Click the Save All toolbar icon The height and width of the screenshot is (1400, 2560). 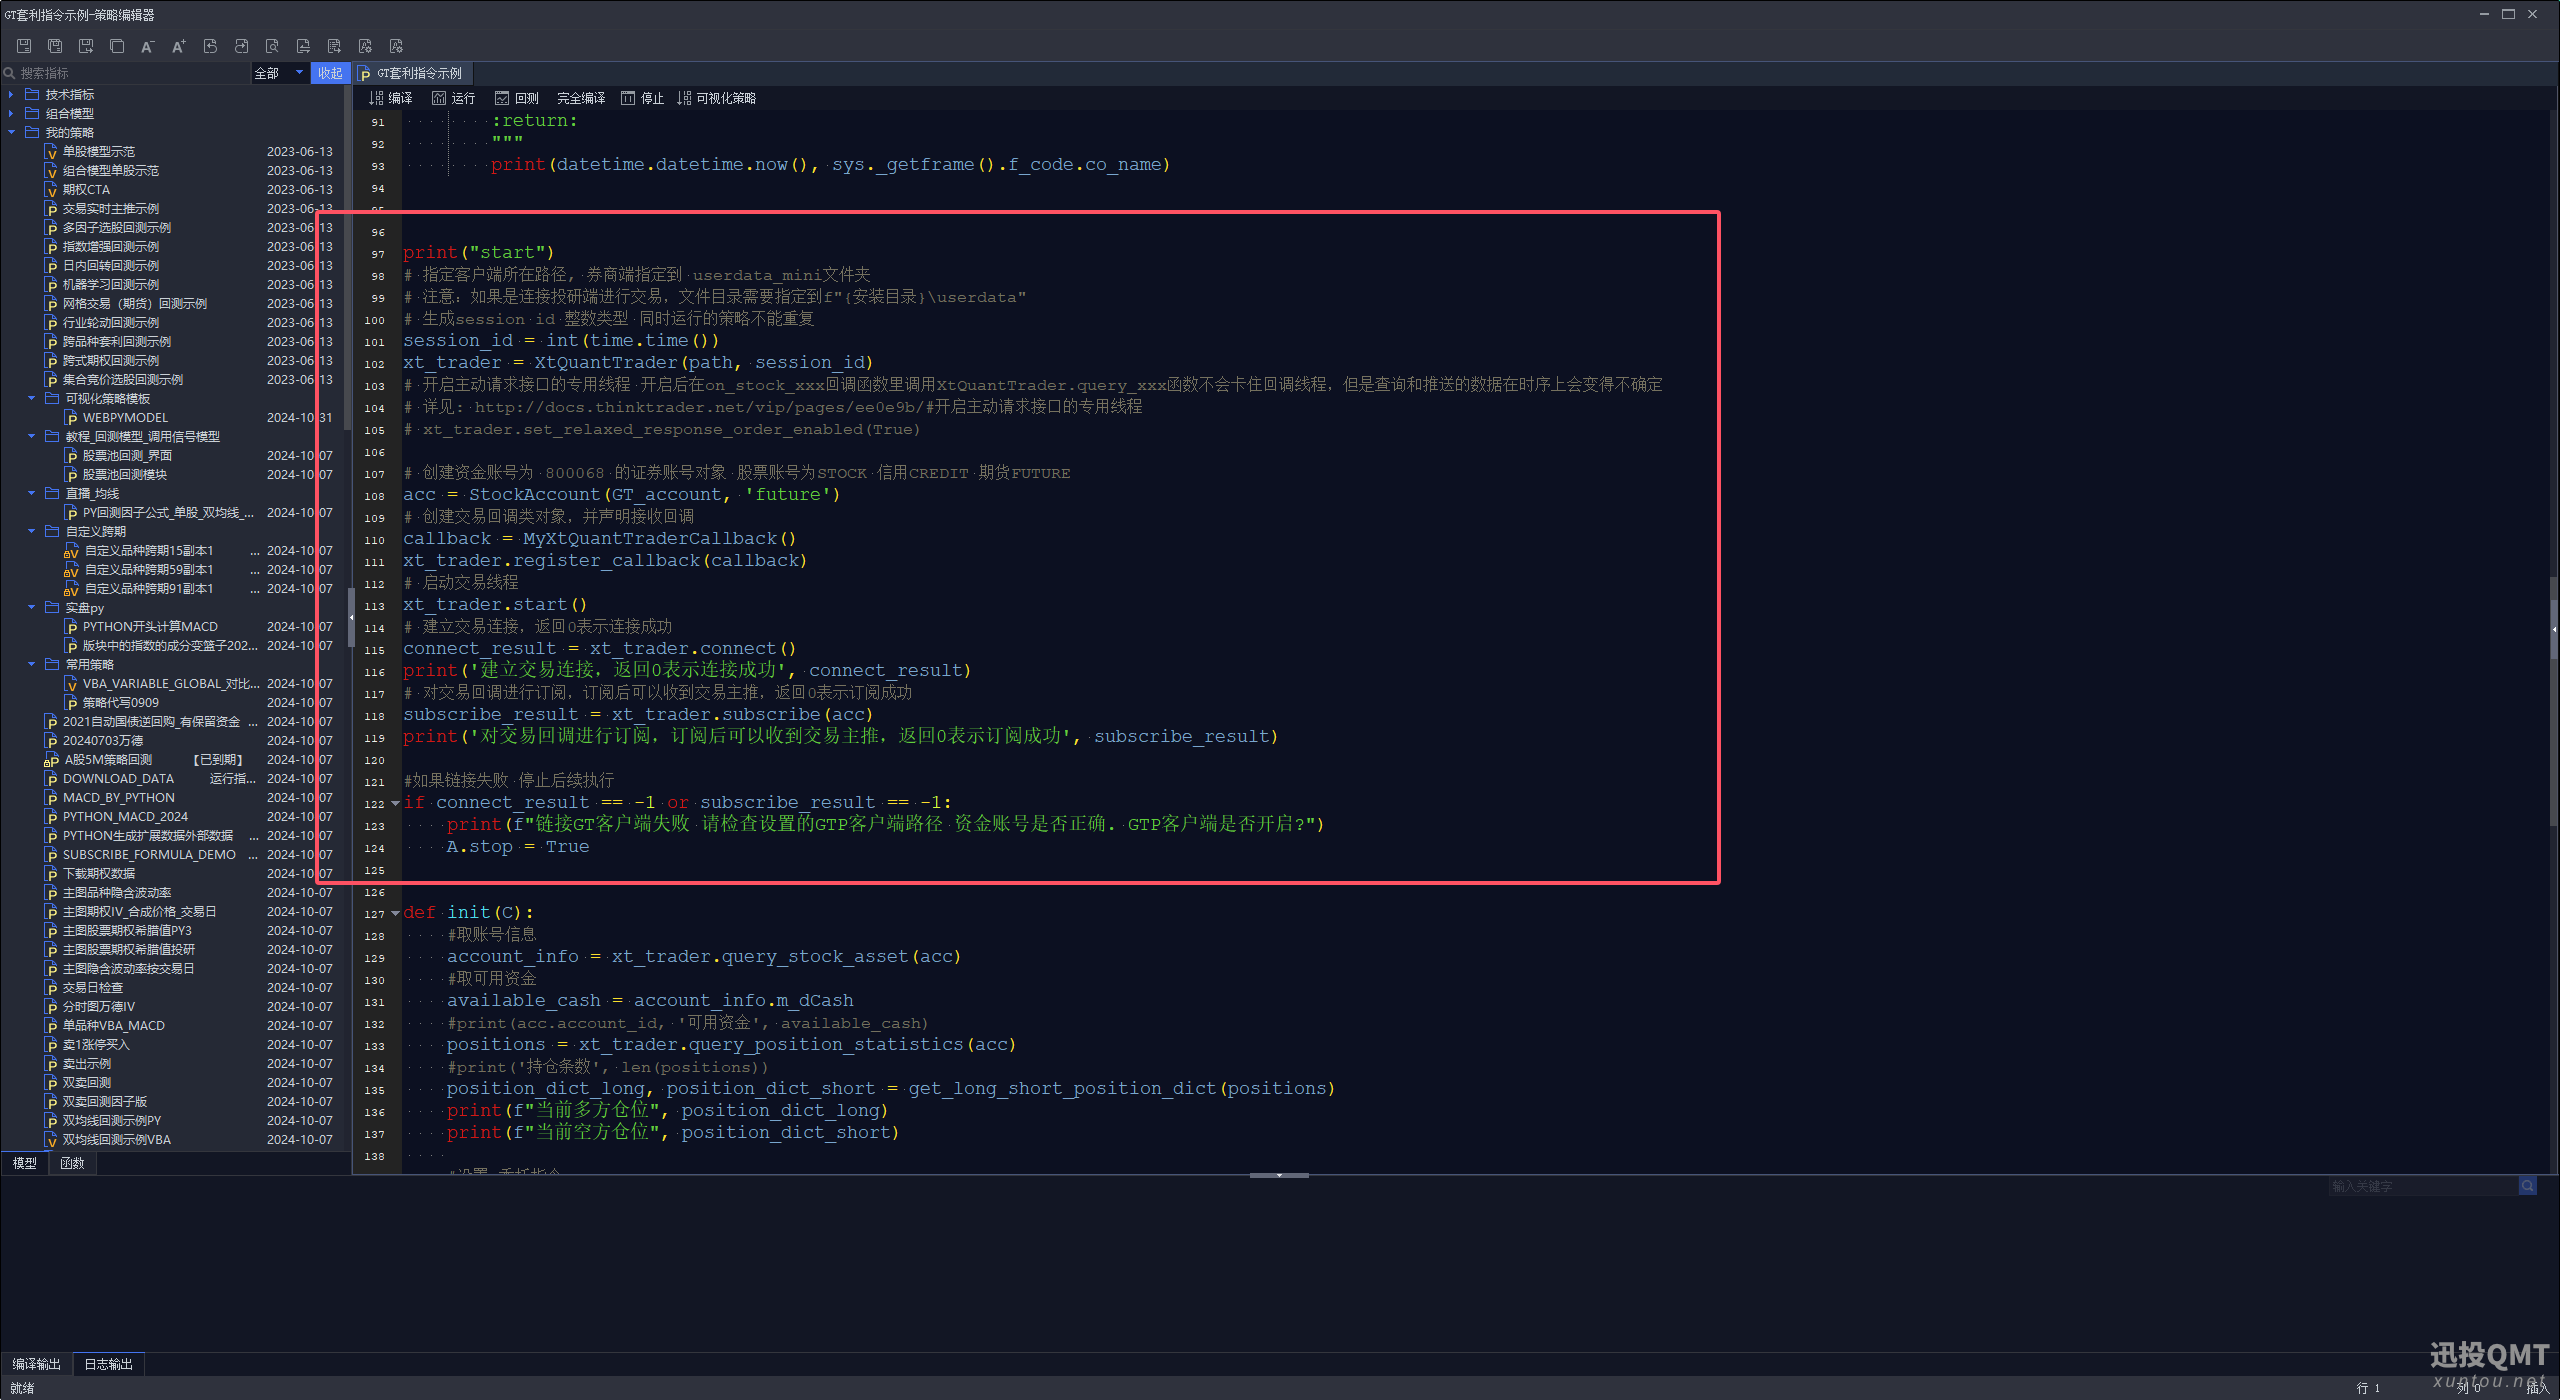click(55, 46)
